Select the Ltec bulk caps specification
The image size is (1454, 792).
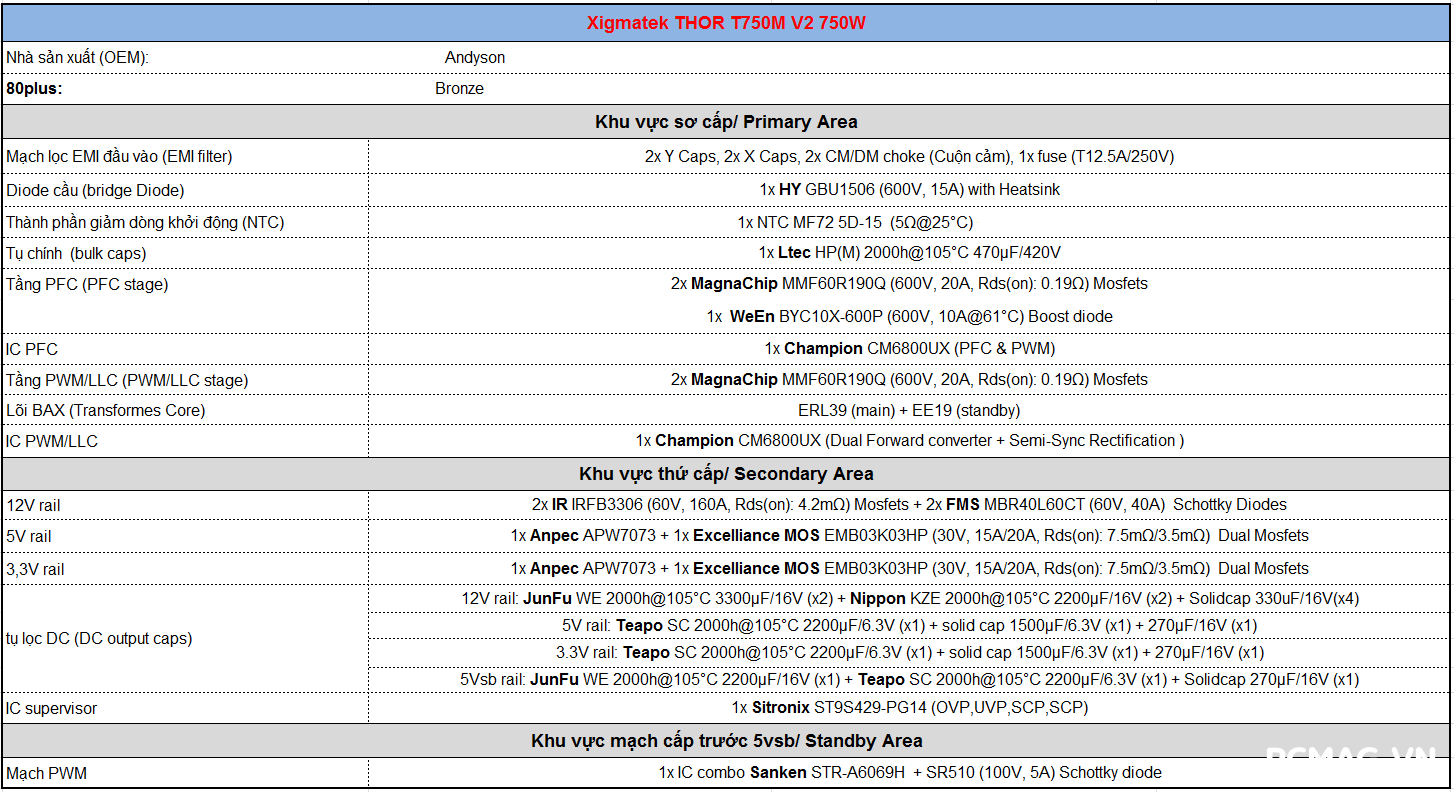tap(909, 253)
